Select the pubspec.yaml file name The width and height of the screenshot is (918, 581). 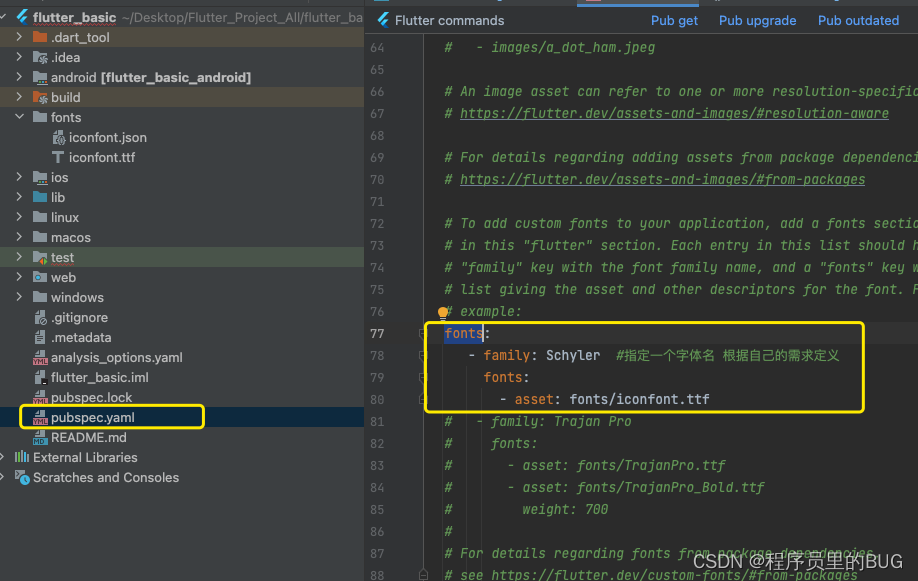pyautogui.click(x=93, y=418)
